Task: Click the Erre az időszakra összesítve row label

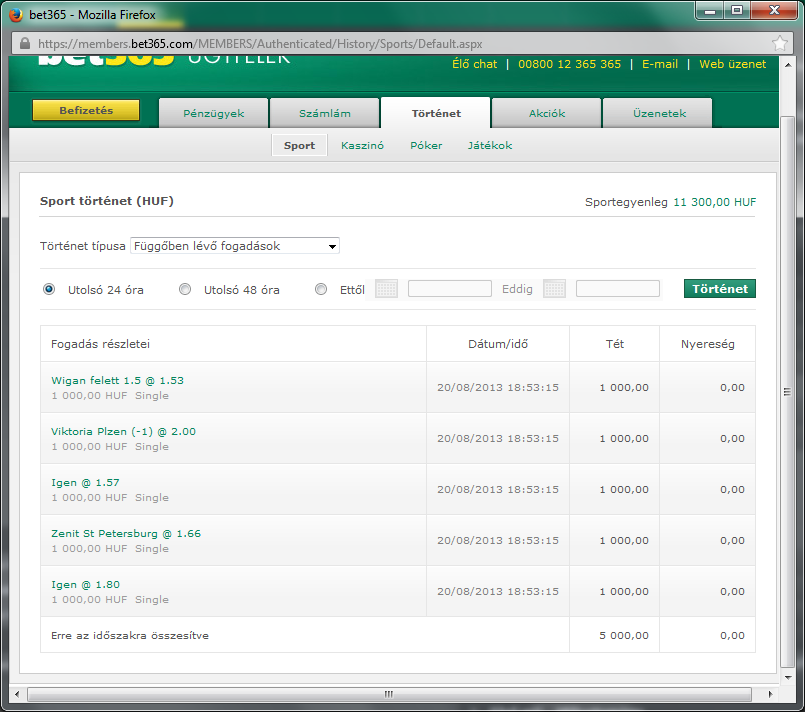Action: pyautogui.click(x=130, y=636)
